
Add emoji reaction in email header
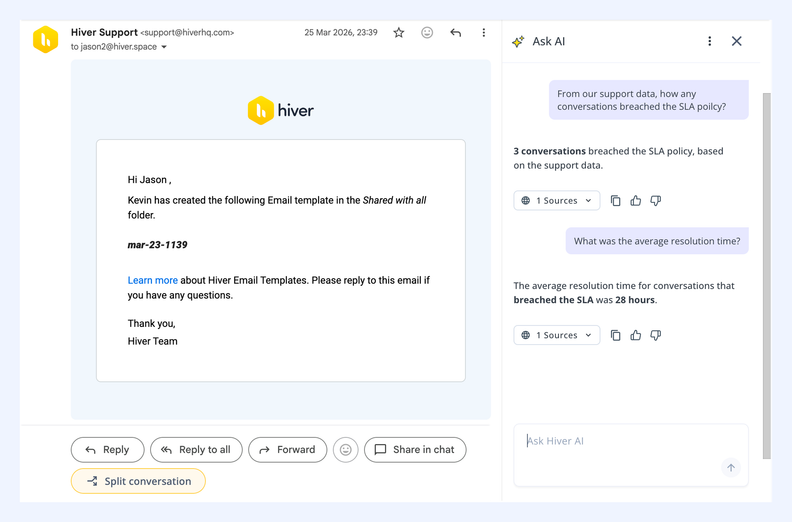[x=427, y=33]
